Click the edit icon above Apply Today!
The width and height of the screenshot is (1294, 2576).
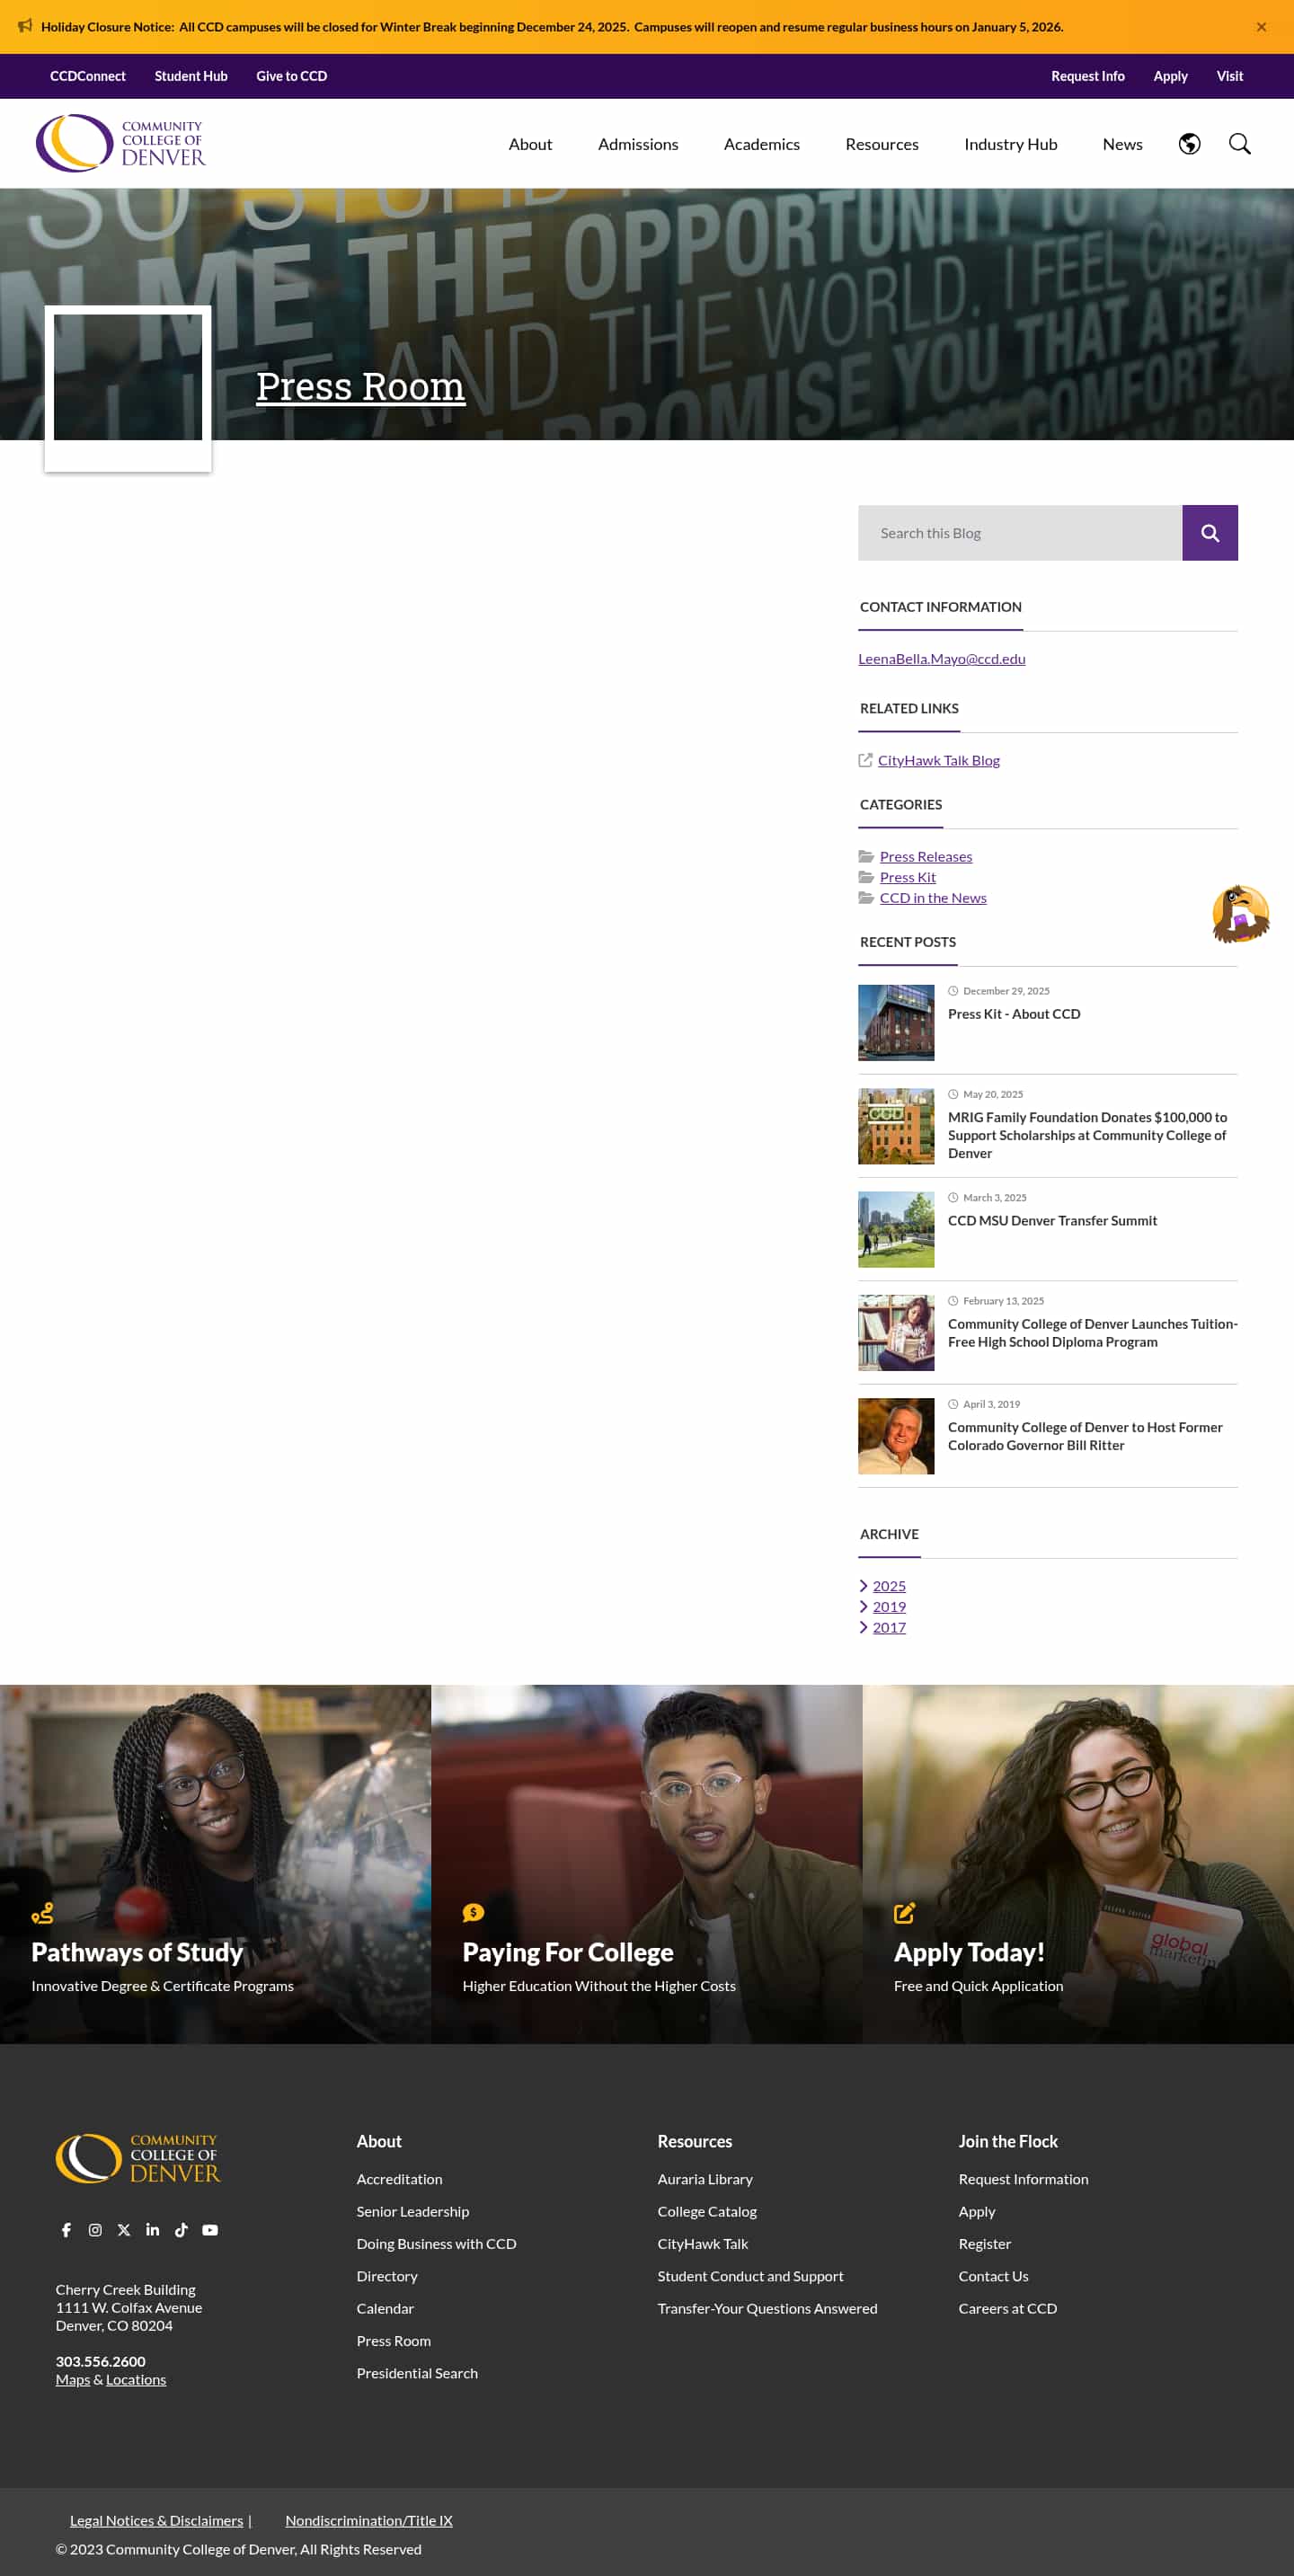coord(904,1913)
